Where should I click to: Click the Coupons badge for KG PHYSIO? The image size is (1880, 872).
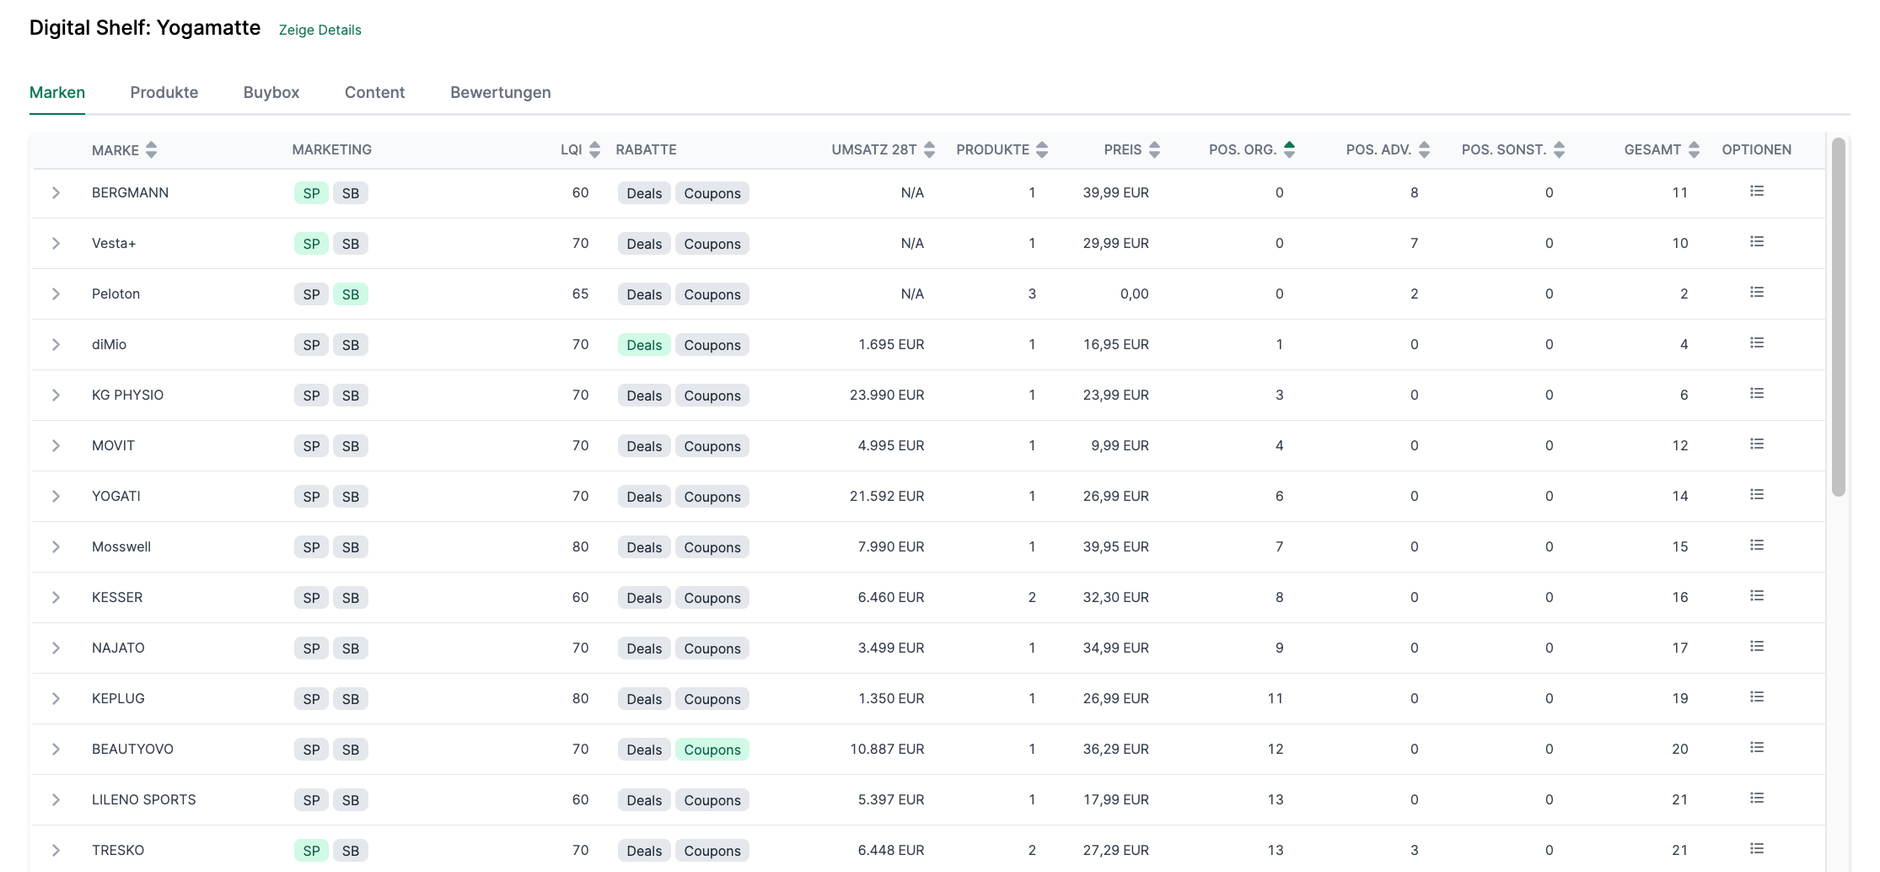712,395
